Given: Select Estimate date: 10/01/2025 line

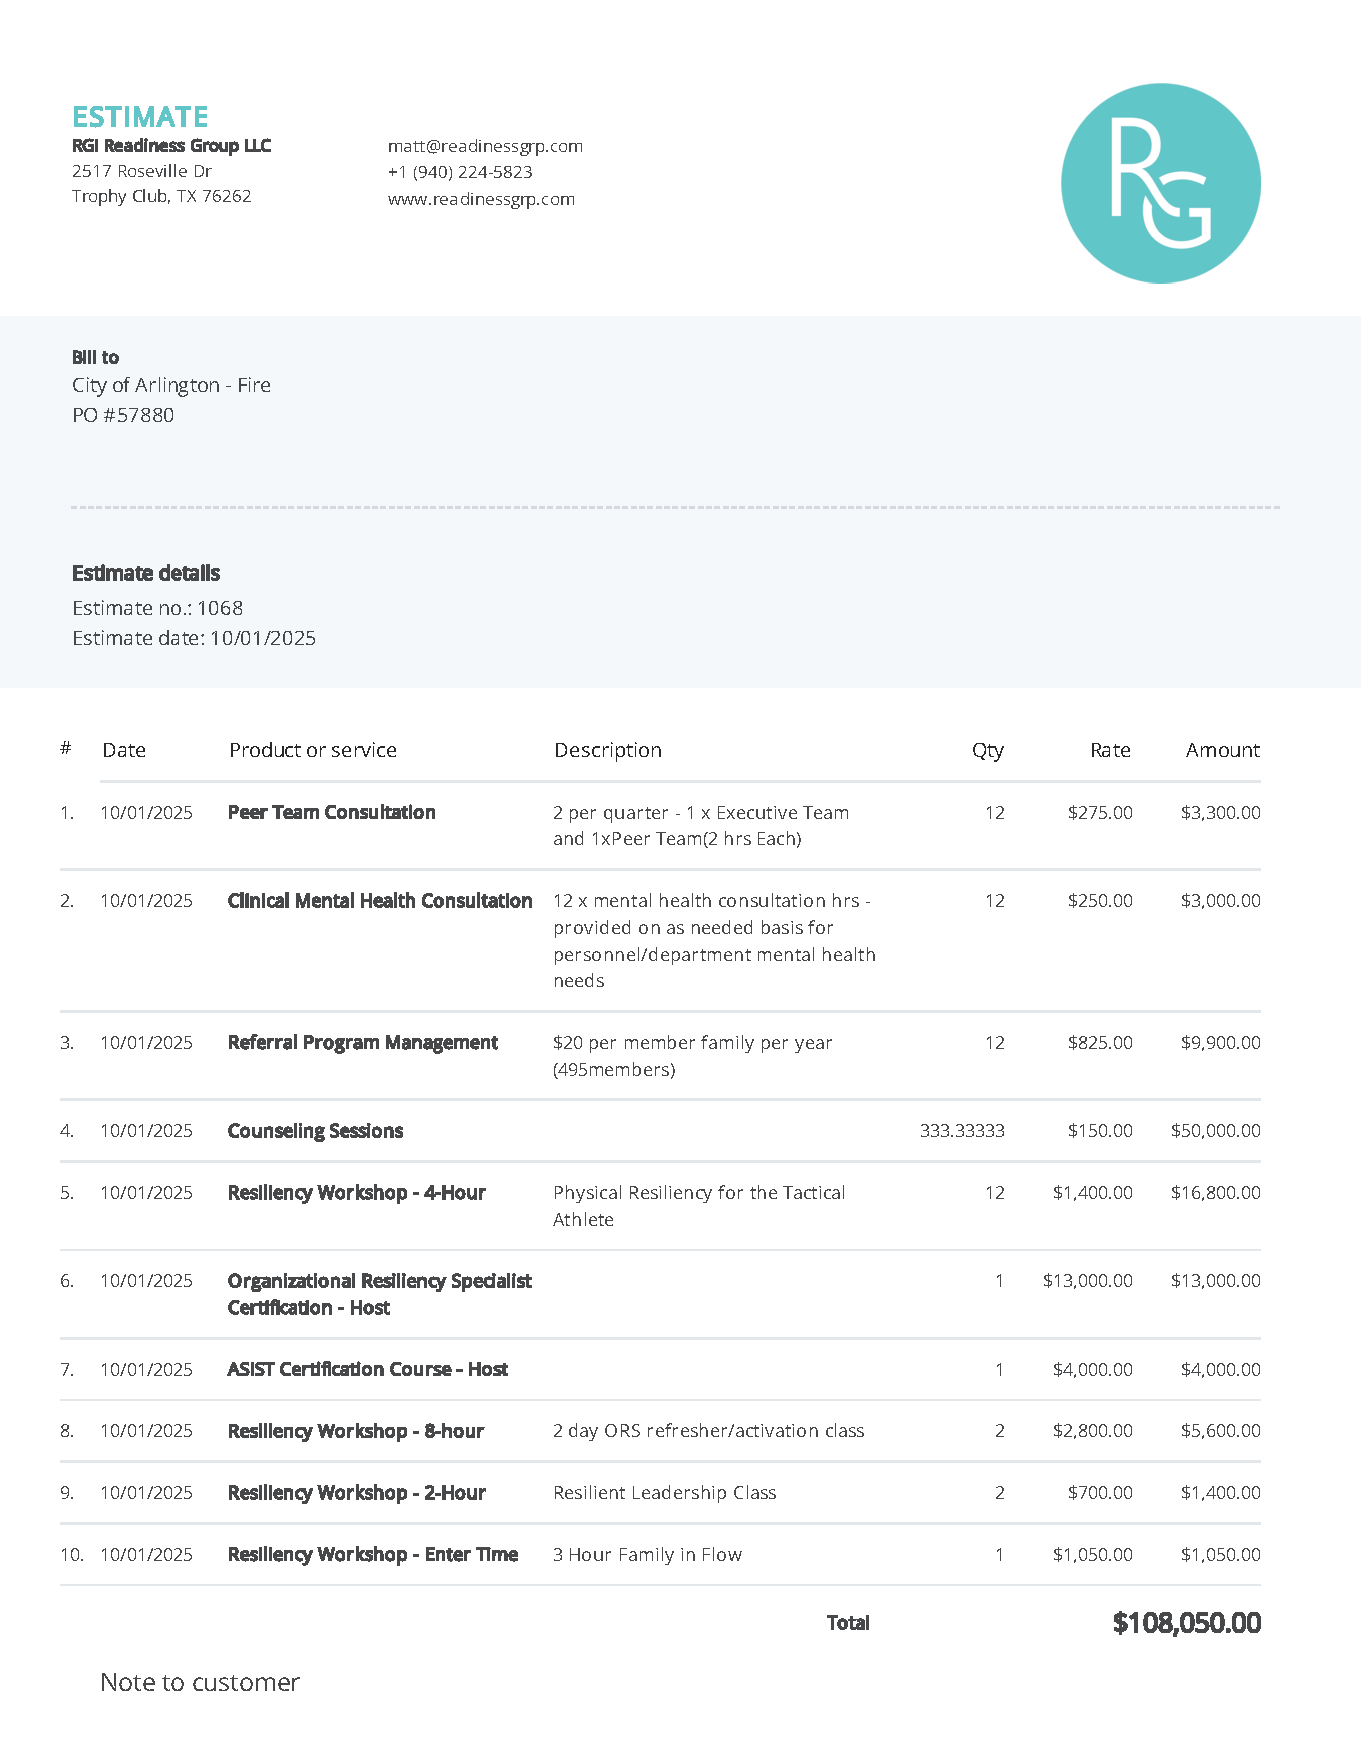Looking at the screenshot, I should tap(194, 638).
